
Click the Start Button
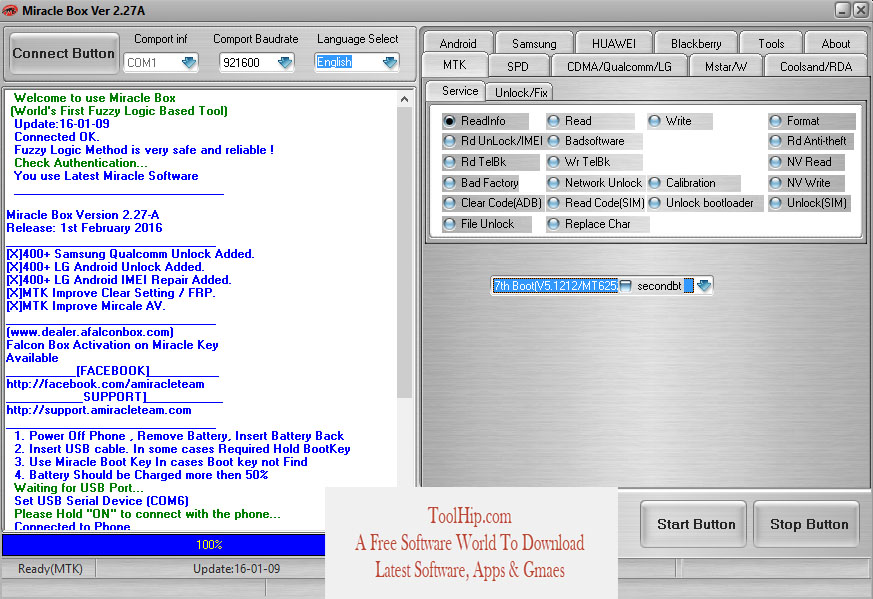click(x=696, y=524)
